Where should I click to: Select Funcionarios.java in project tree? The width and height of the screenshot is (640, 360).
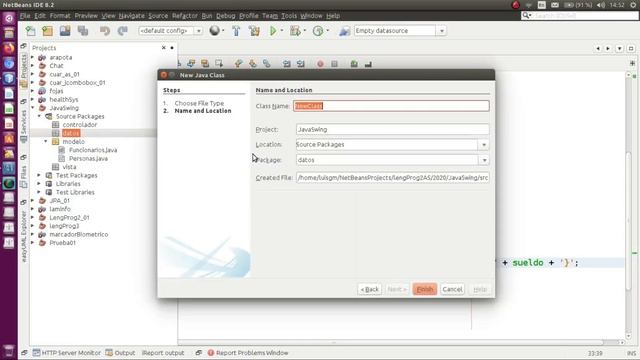point(93,150)
